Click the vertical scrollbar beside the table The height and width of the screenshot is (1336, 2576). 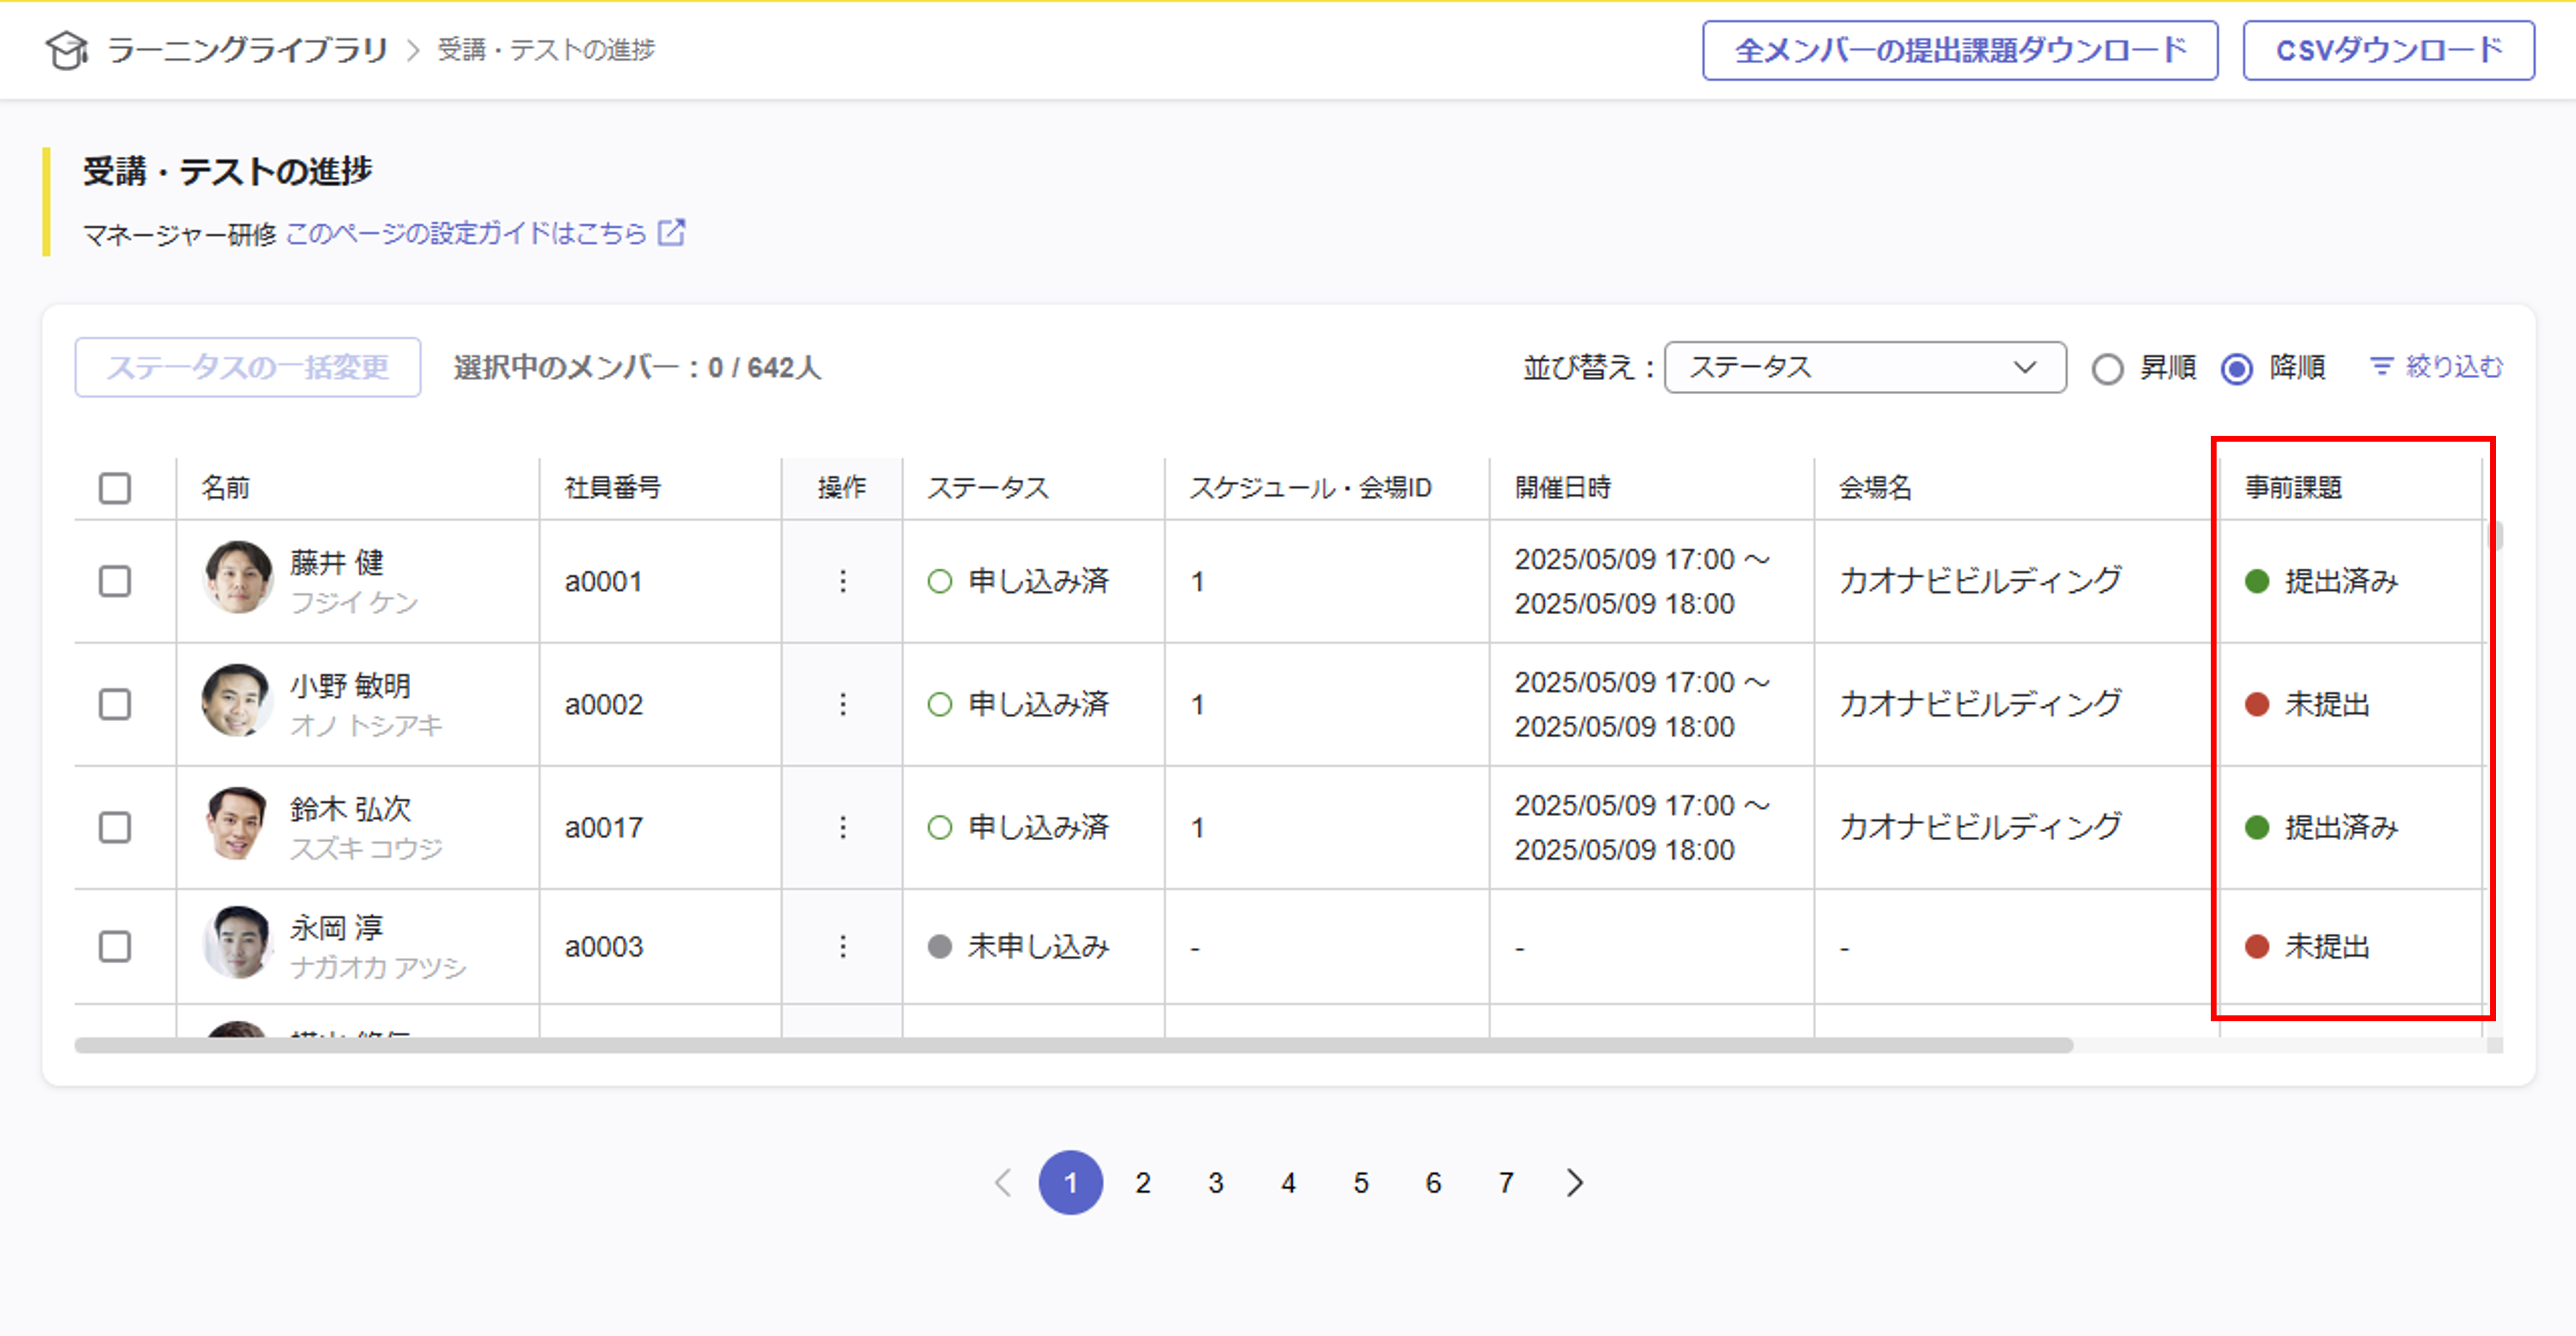[2497, 536]
